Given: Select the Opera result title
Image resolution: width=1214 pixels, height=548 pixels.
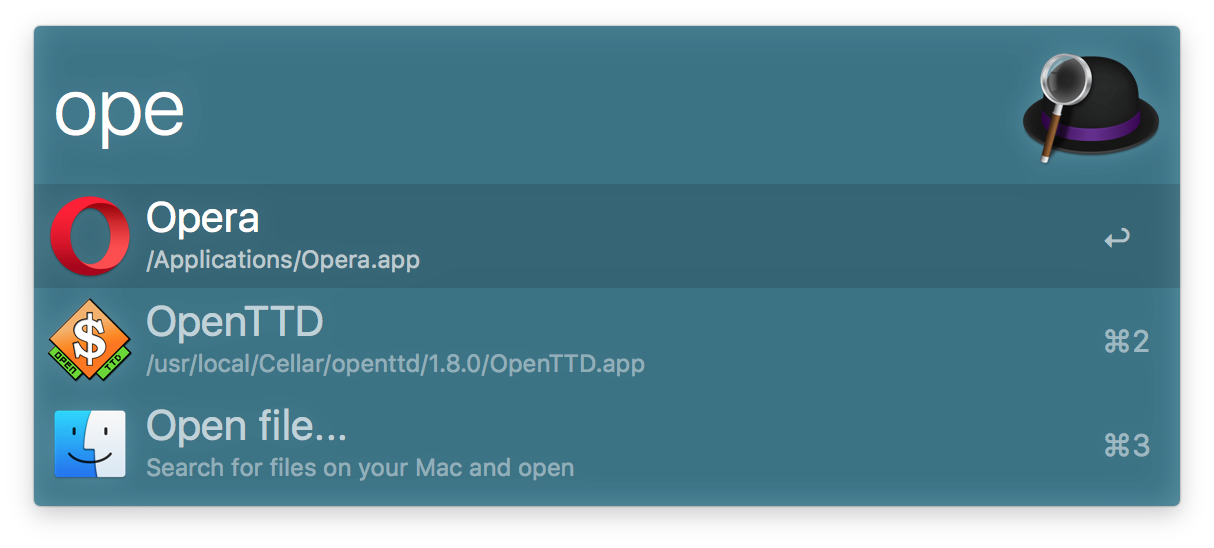Looking at the screenshot, I should [x=203, y=218].
